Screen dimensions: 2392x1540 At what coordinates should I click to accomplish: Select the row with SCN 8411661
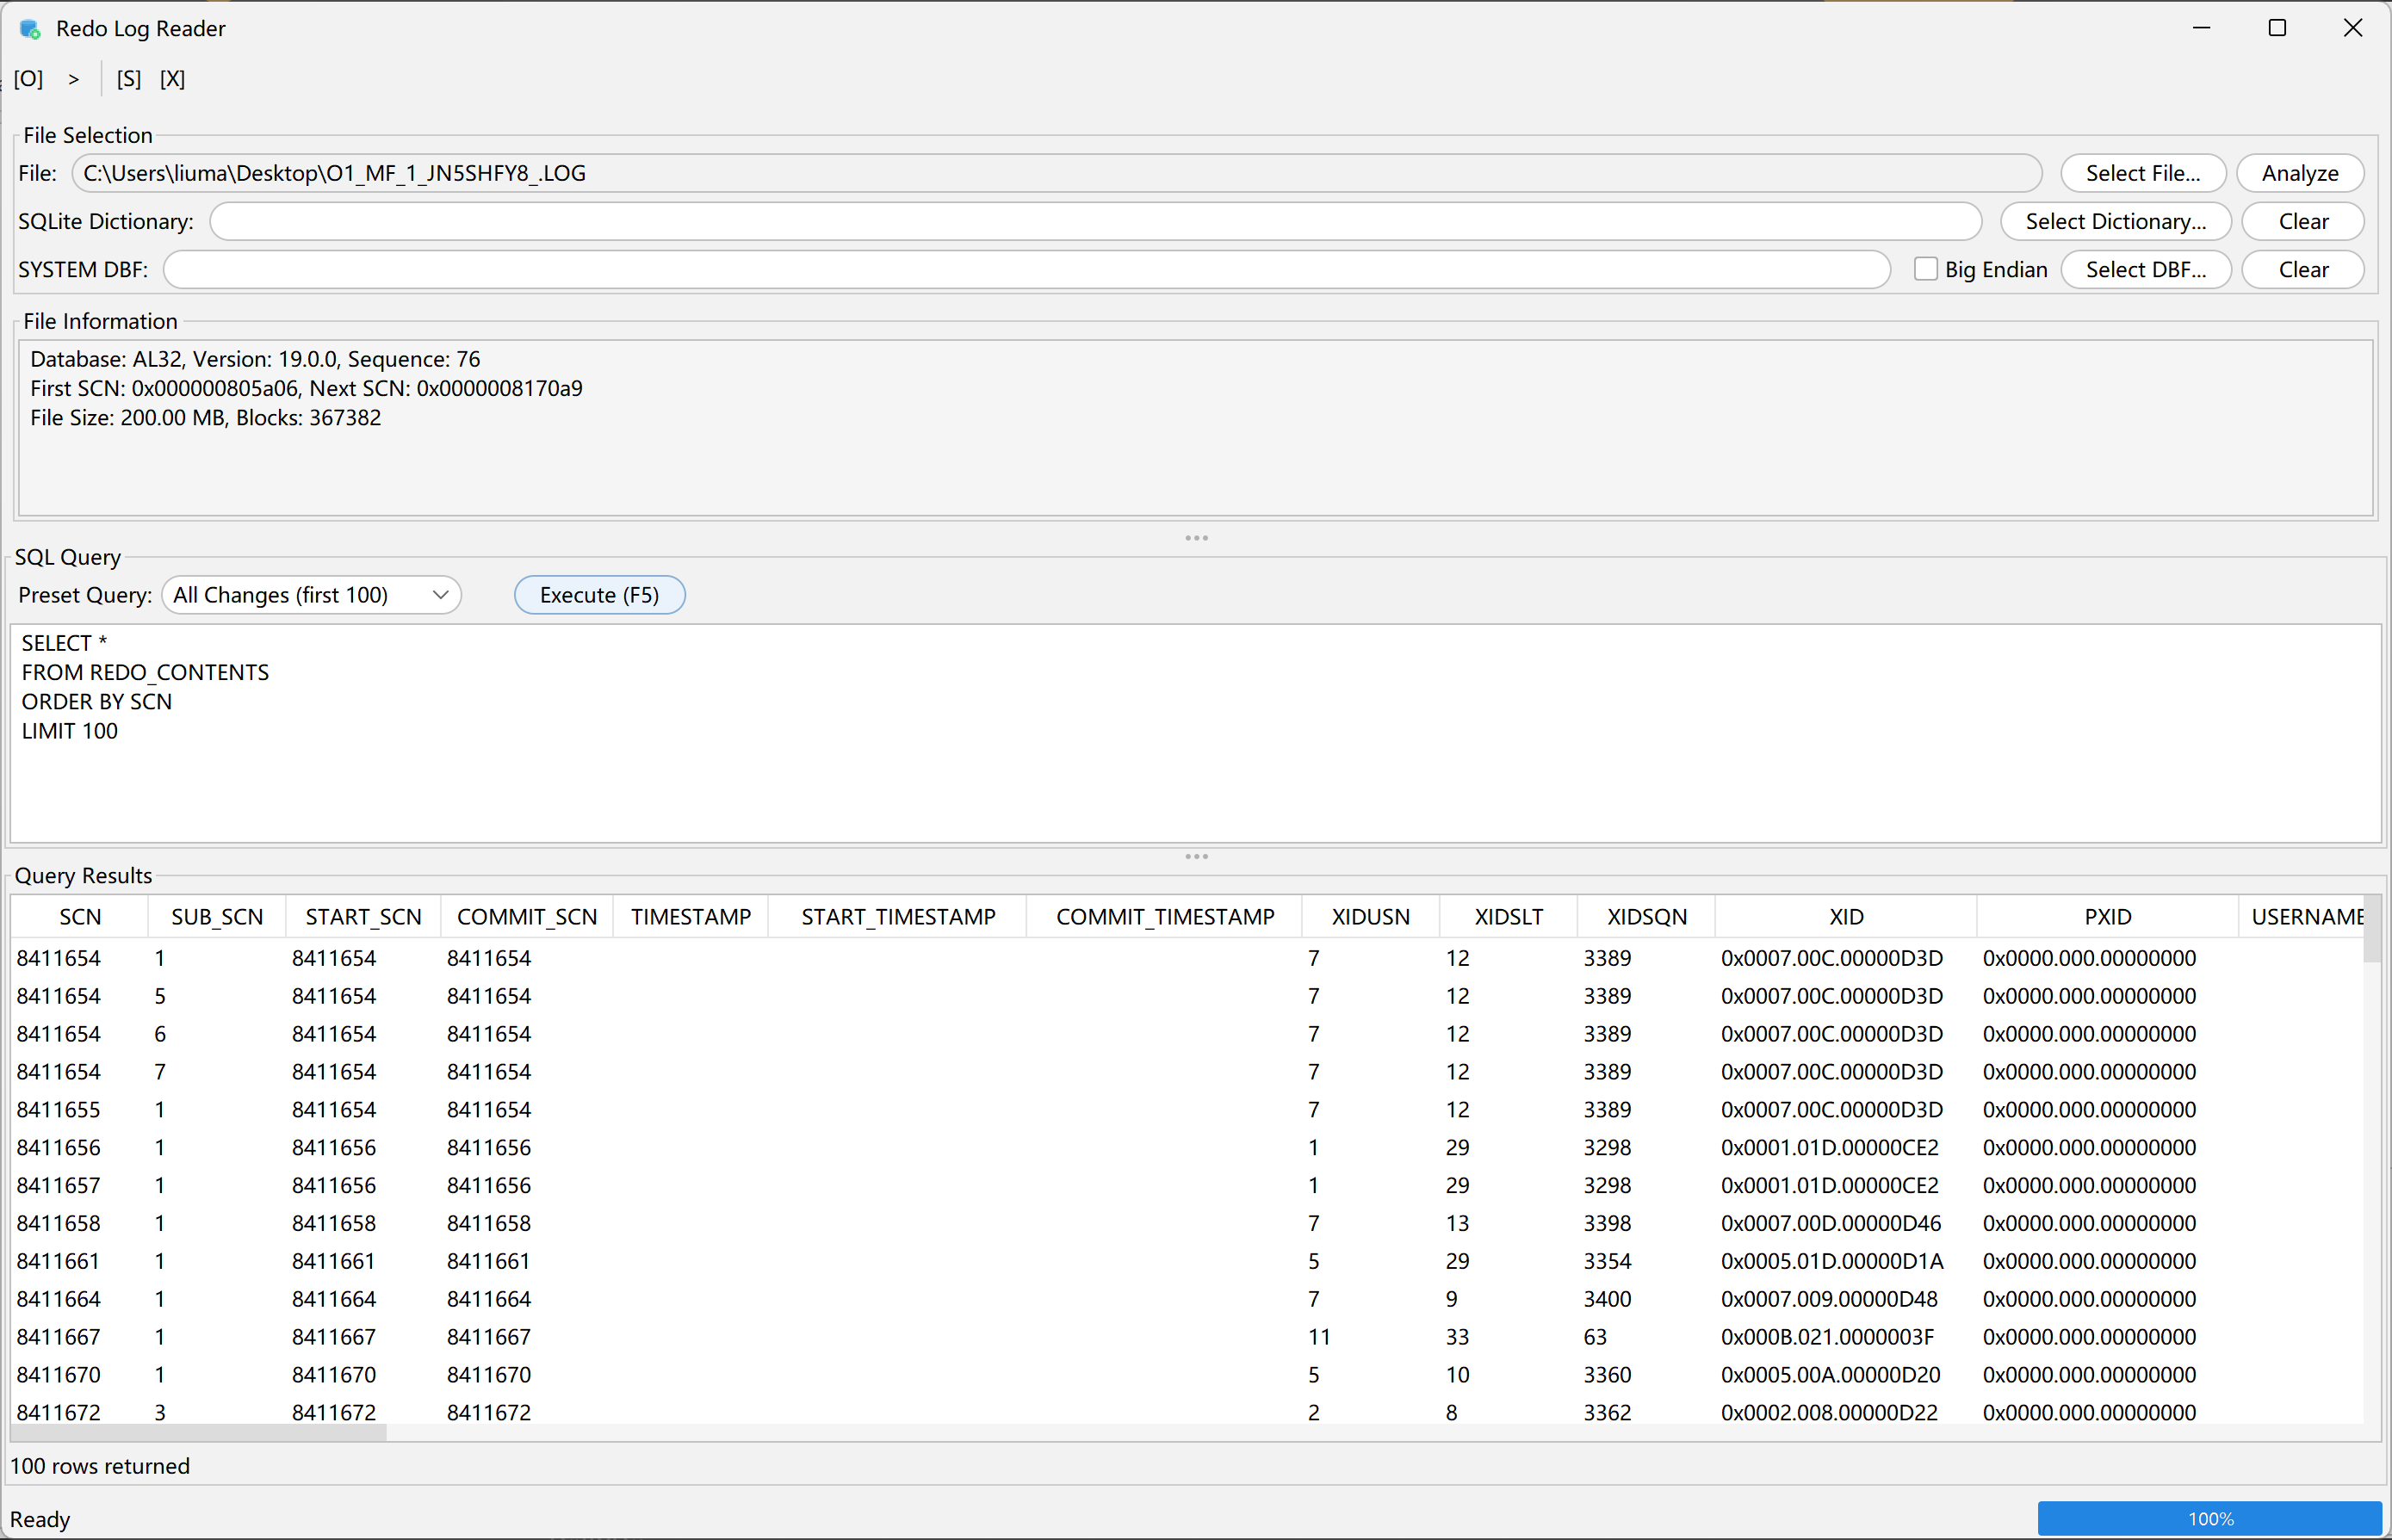1187,1261
